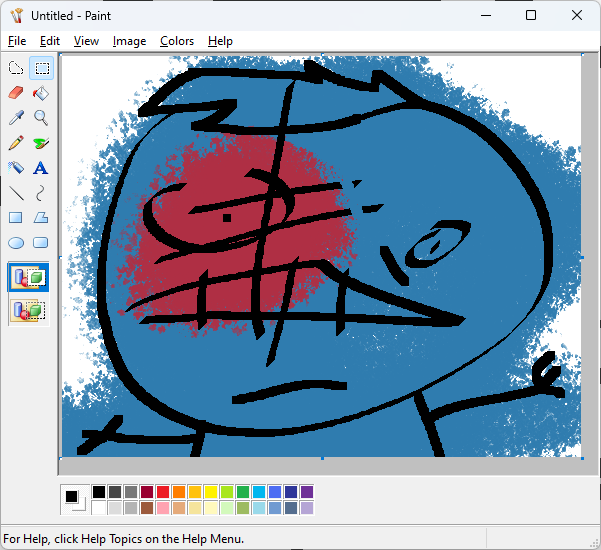Viewport: 601px width, 550px height.
Task: Select the Ellipse shape tool
Action: [16, 242]
